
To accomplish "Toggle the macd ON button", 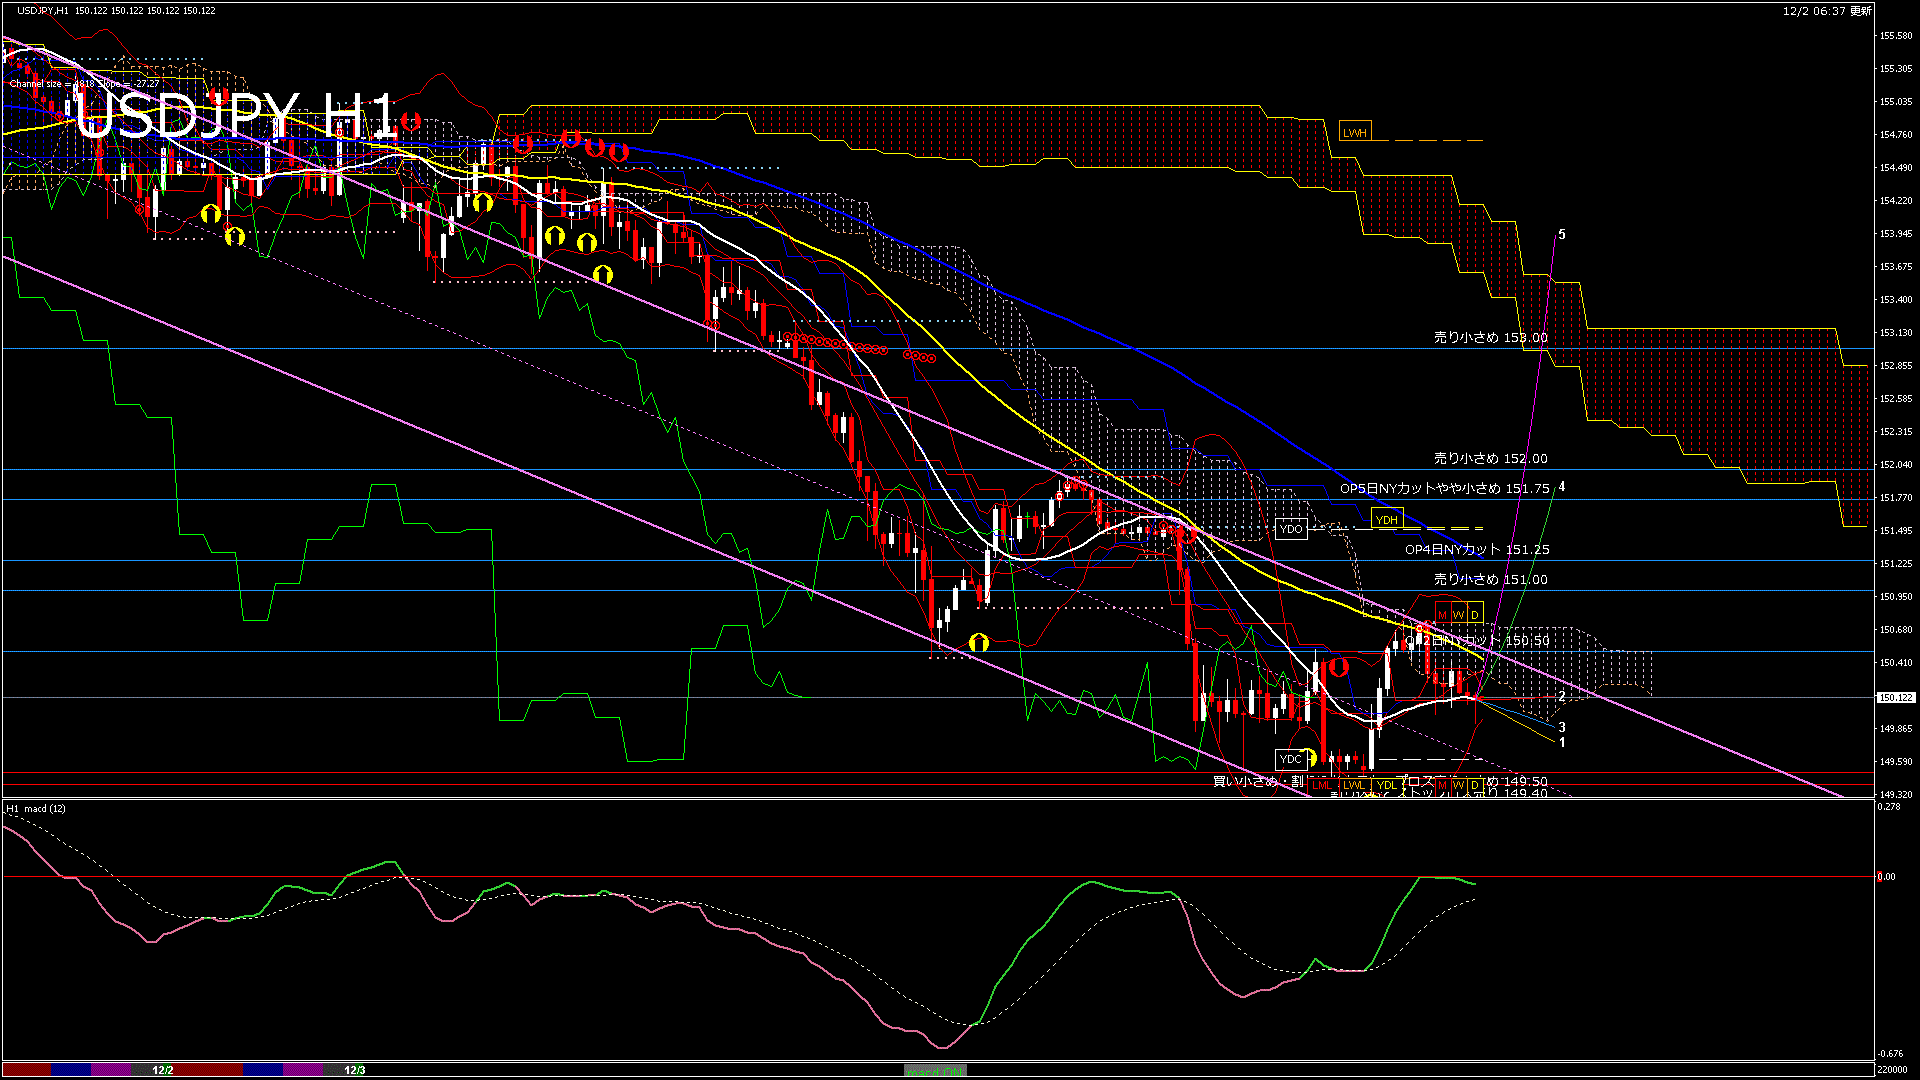I will tap(935, 1071).
